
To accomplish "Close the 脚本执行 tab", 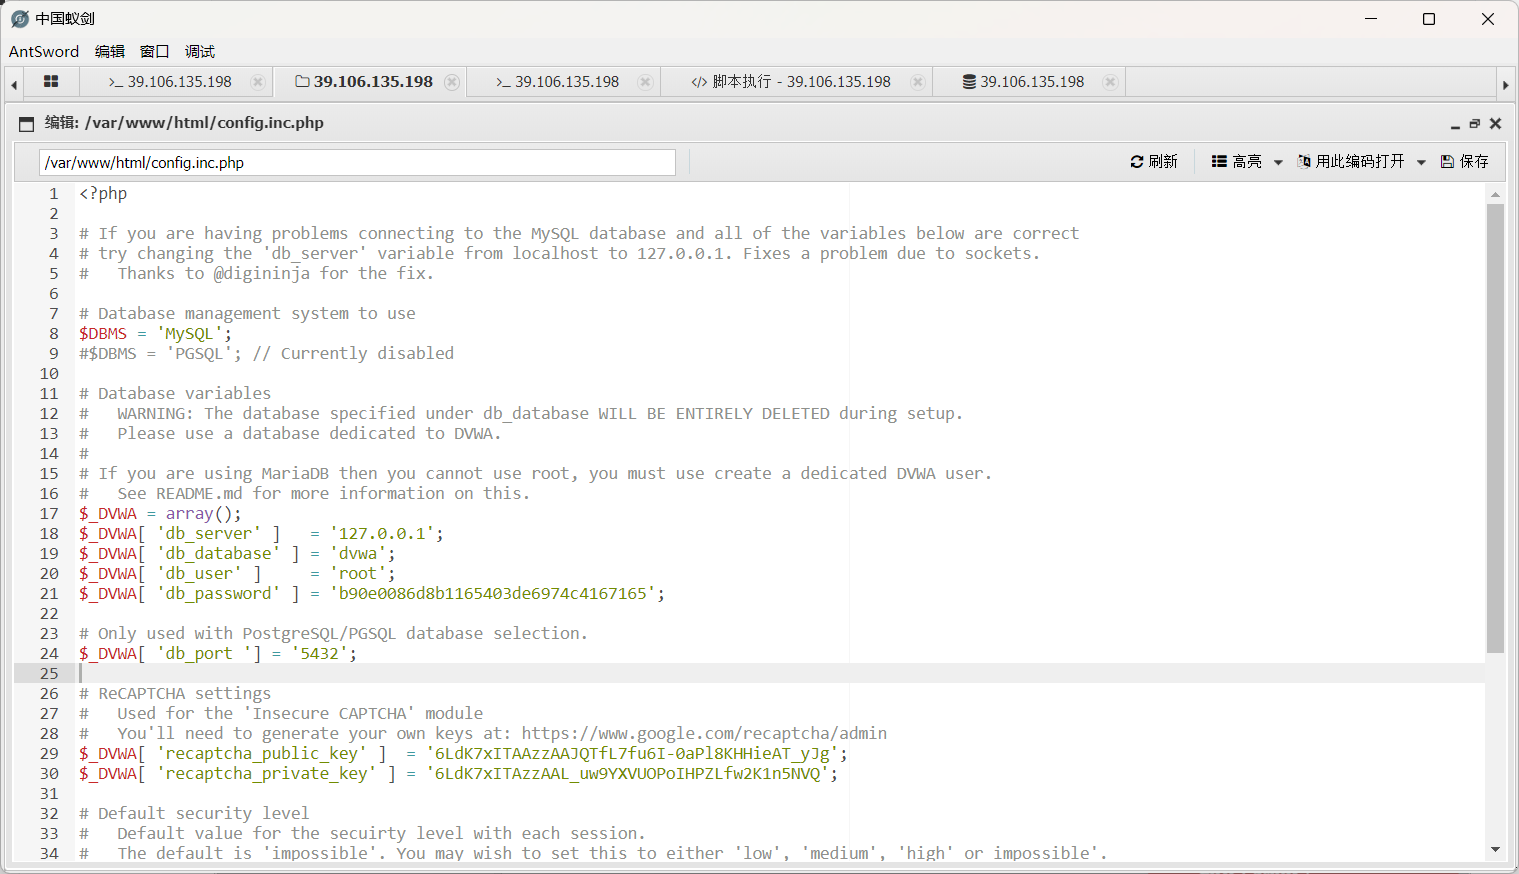I will pyautogui.click(x=917, y=82).
